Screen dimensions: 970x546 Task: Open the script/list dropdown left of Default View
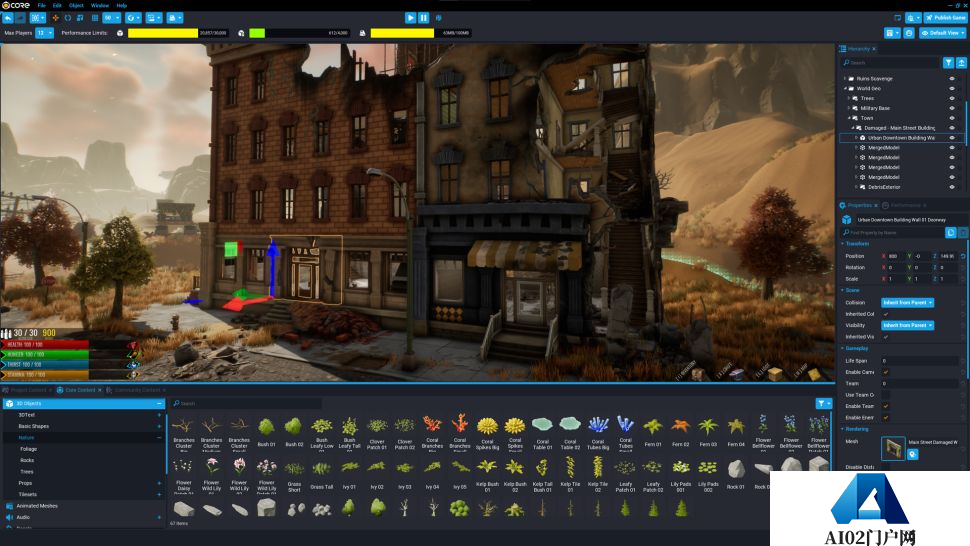click(x=892, y=33)
